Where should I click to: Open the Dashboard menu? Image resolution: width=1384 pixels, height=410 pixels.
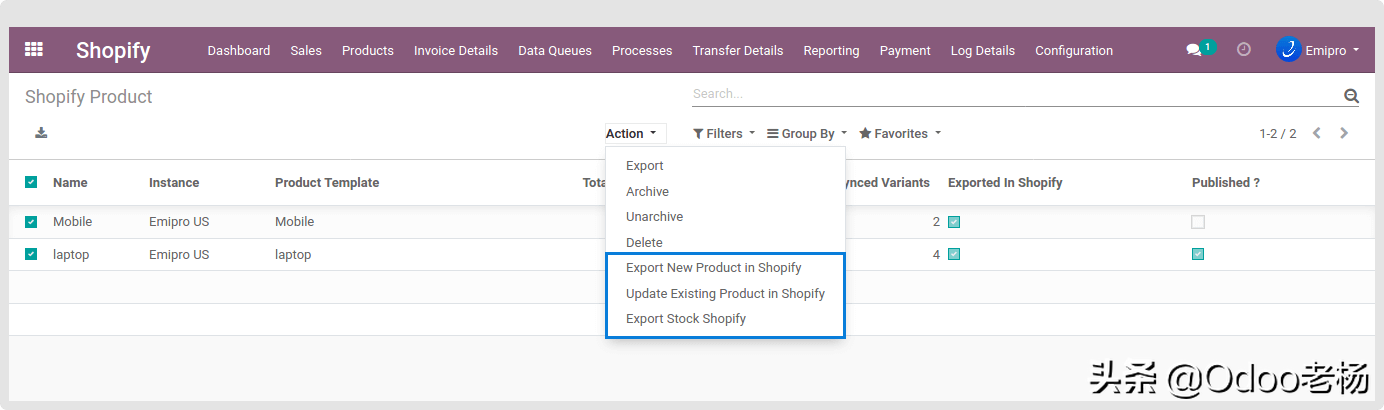point(239,51)
